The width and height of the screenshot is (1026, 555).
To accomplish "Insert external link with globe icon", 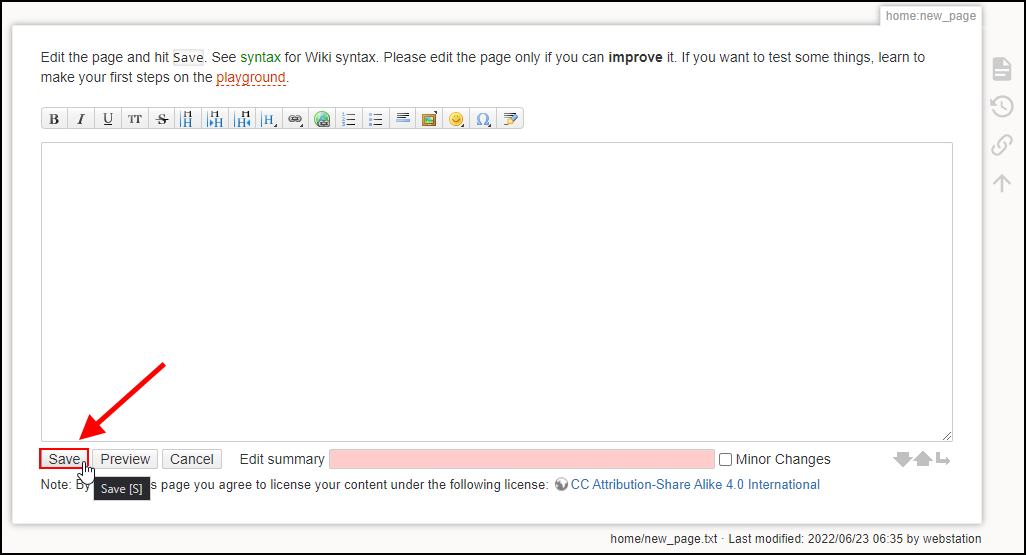I will tap(322, 118).
